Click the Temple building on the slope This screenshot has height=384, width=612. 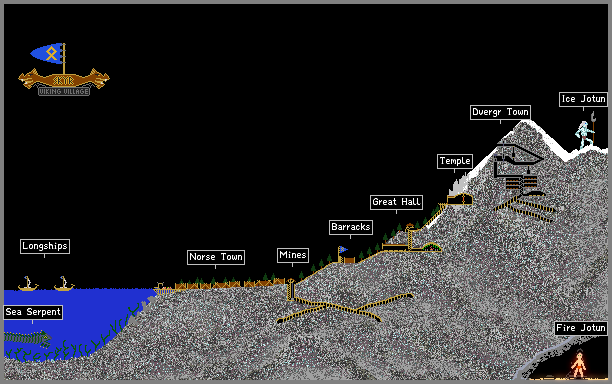(x=460, y=199)
